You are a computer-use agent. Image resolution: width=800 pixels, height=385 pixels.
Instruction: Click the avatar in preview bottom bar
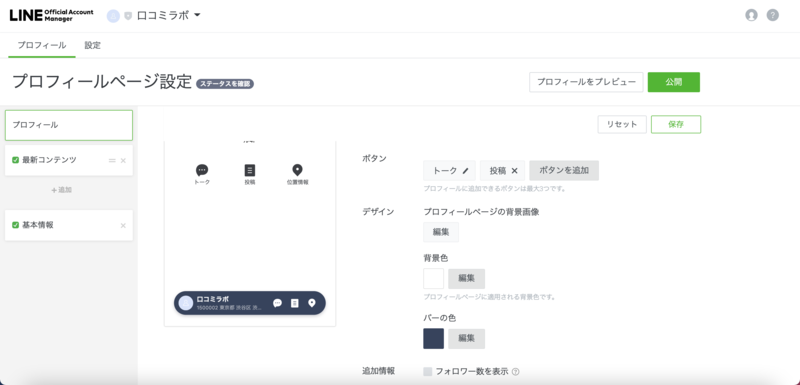pyautogui.click(x=186, y=303)
